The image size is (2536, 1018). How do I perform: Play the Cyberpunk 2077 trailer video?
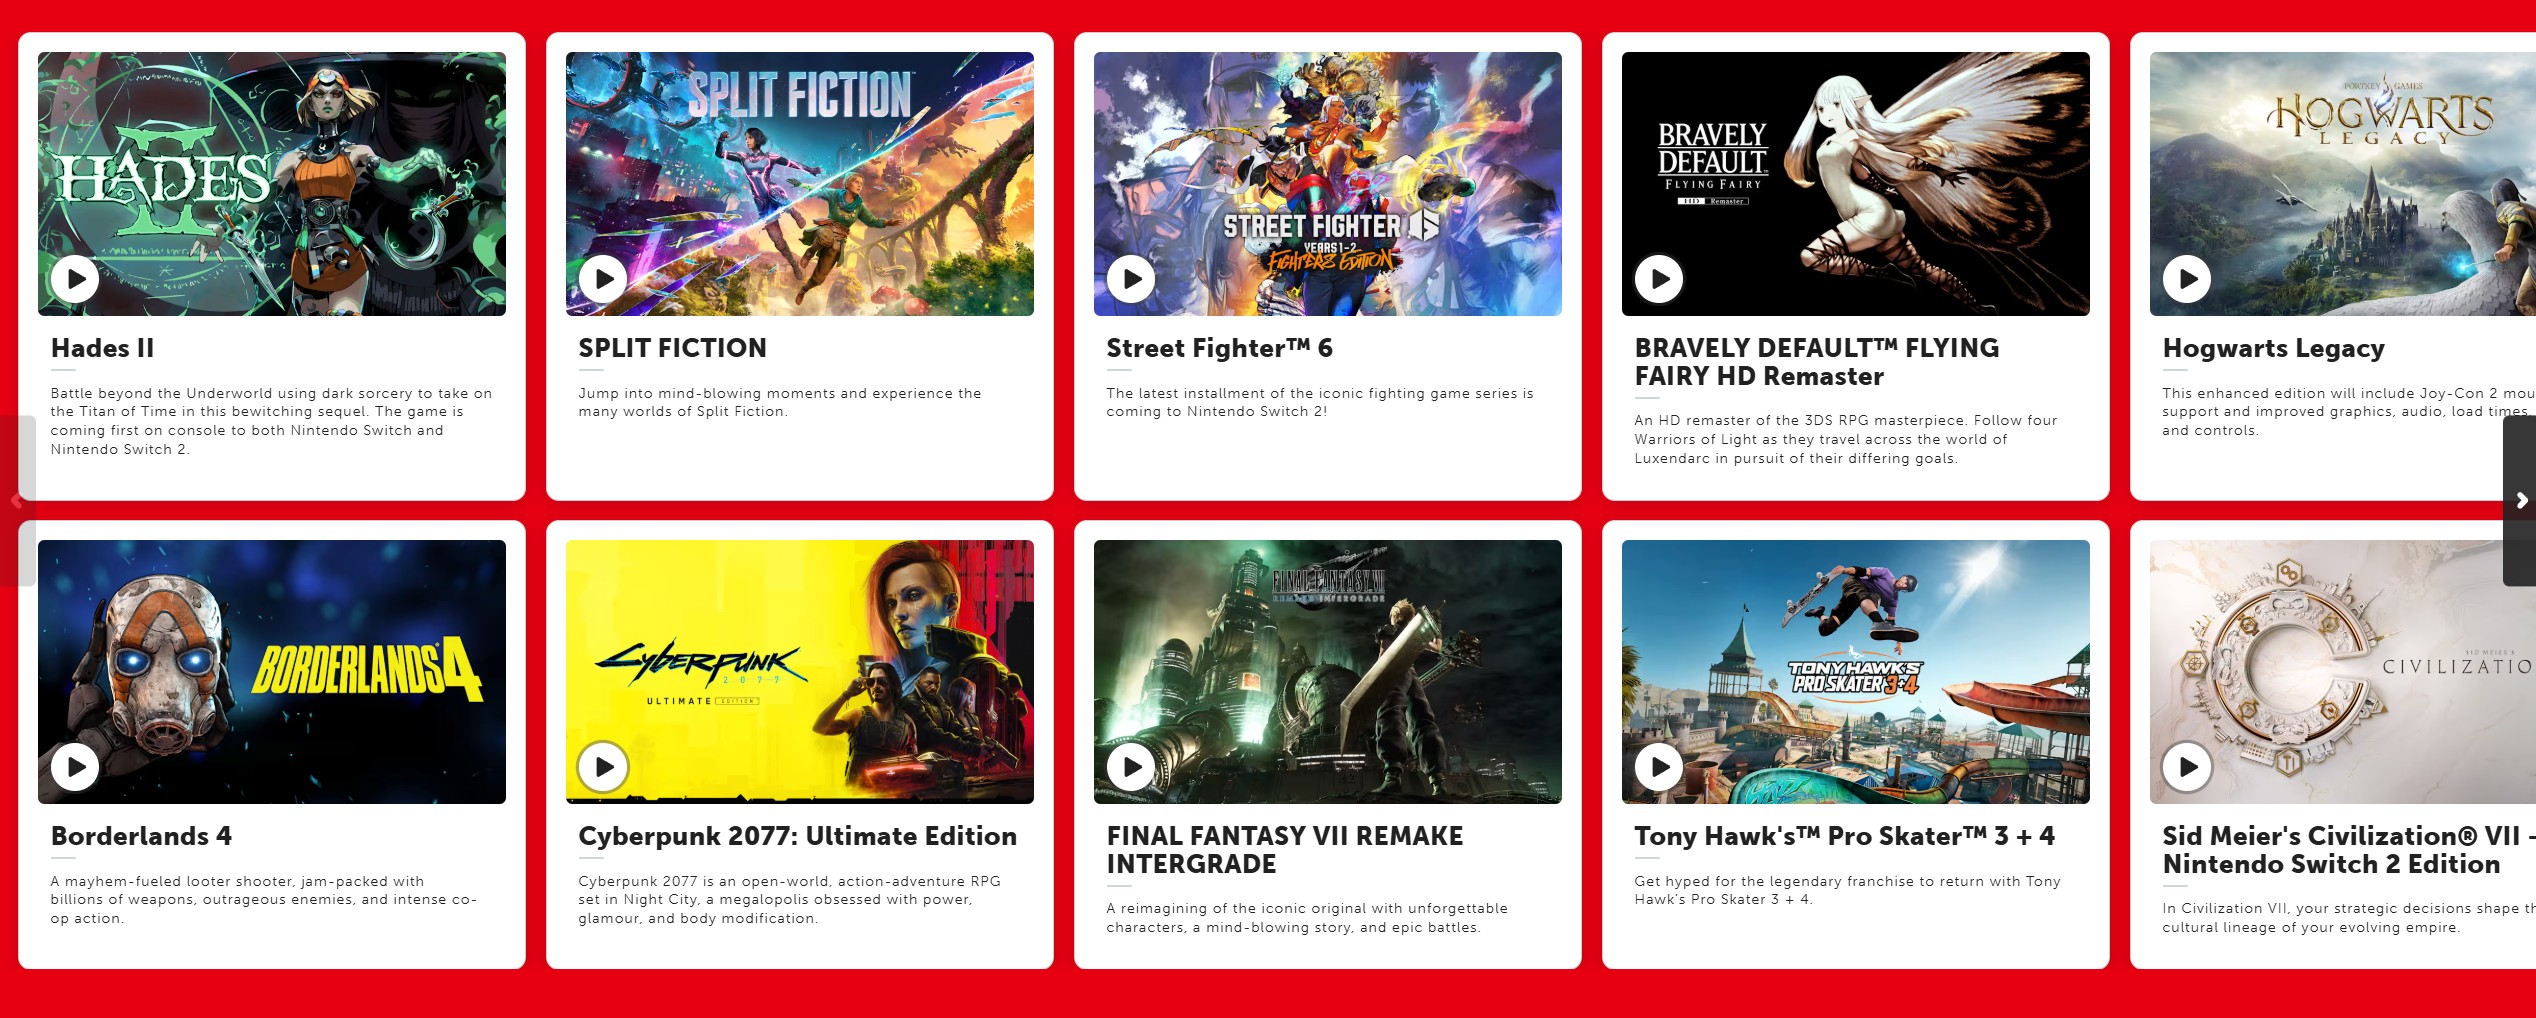click(603, 767)
